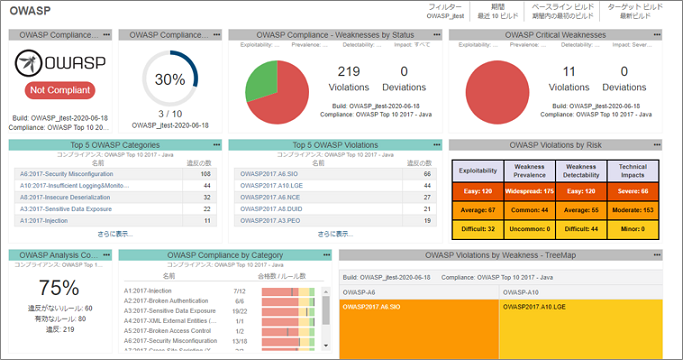Click the Minor: 0 impact cell
683x360 pixels.
coord(633,229)
